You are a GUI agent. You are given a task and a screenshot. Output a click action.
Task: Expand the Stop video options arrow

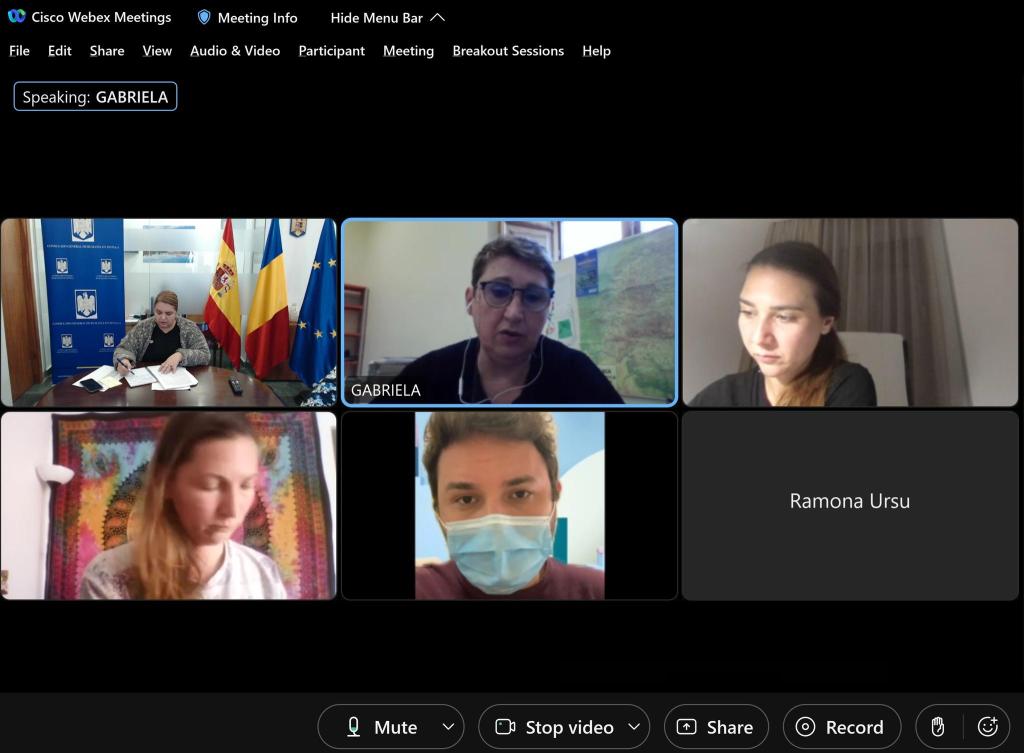[x=633, y=727]
